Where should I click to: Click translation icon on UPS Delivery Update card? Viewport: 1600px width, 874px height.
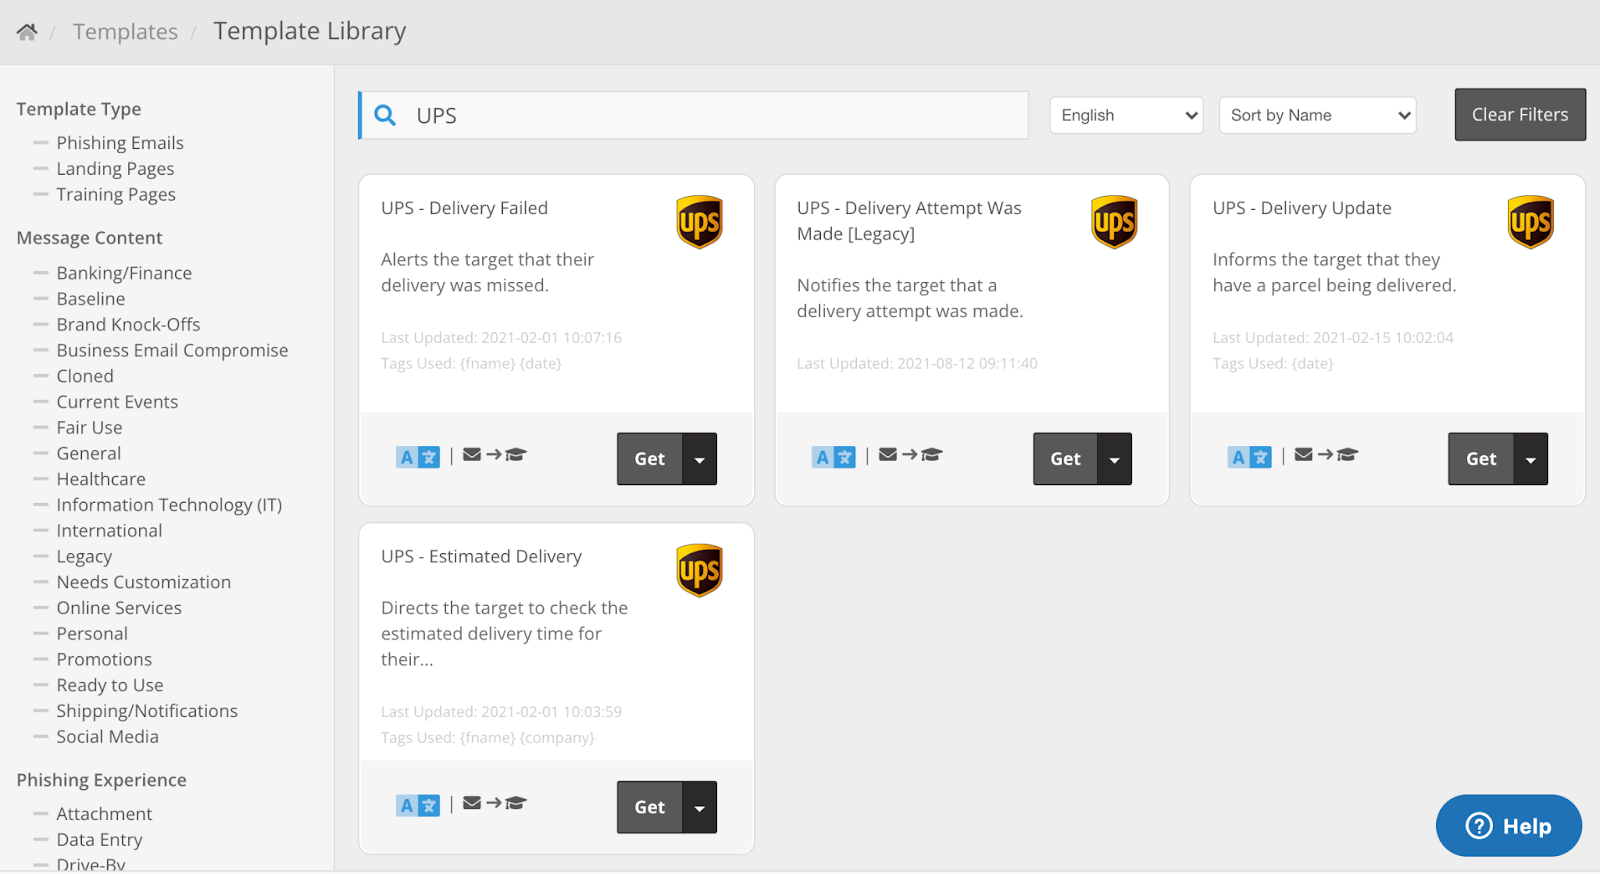coord(1249,457)
